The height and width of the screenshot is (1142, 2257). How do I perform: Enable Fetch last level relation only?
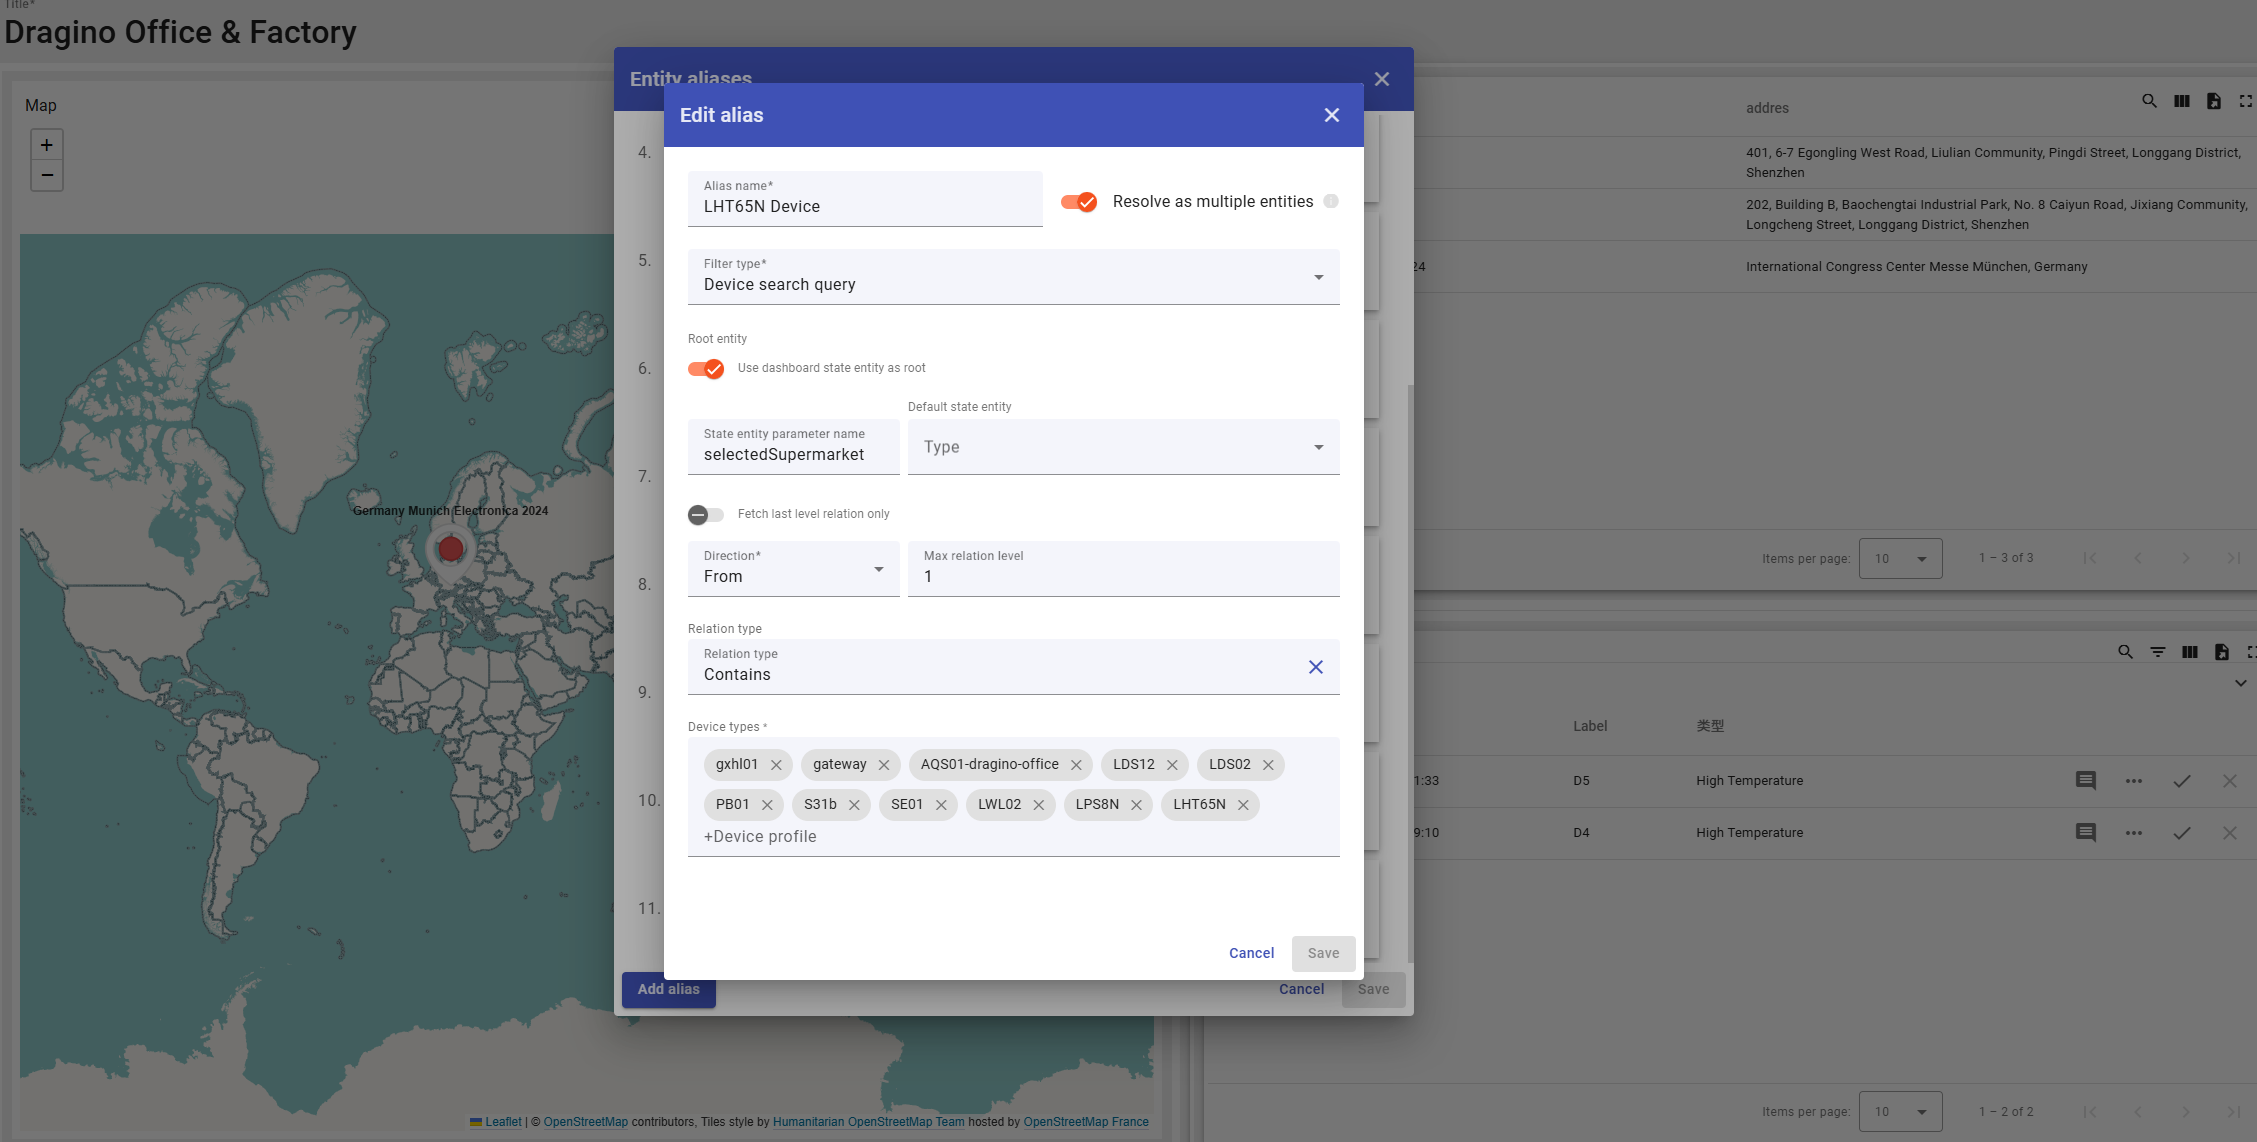click(x=706, y=515)
